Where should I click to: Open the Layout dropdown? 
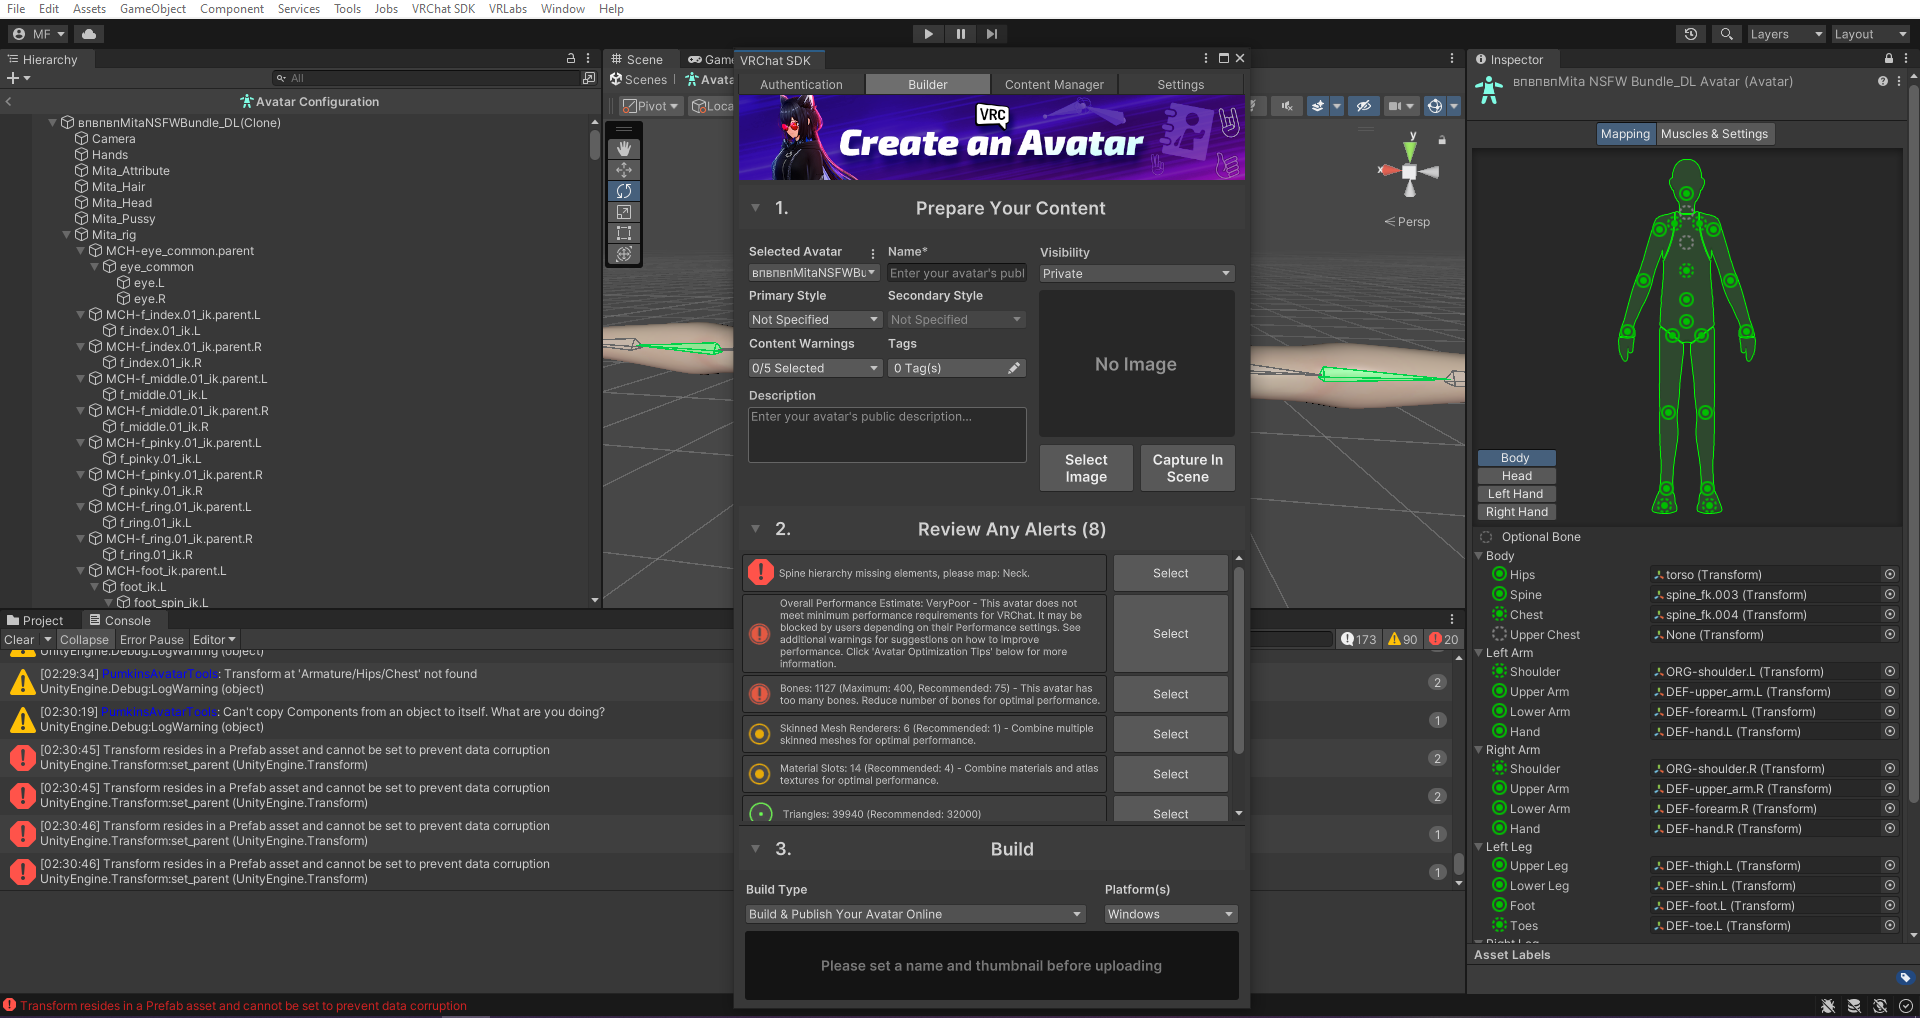1871,34
